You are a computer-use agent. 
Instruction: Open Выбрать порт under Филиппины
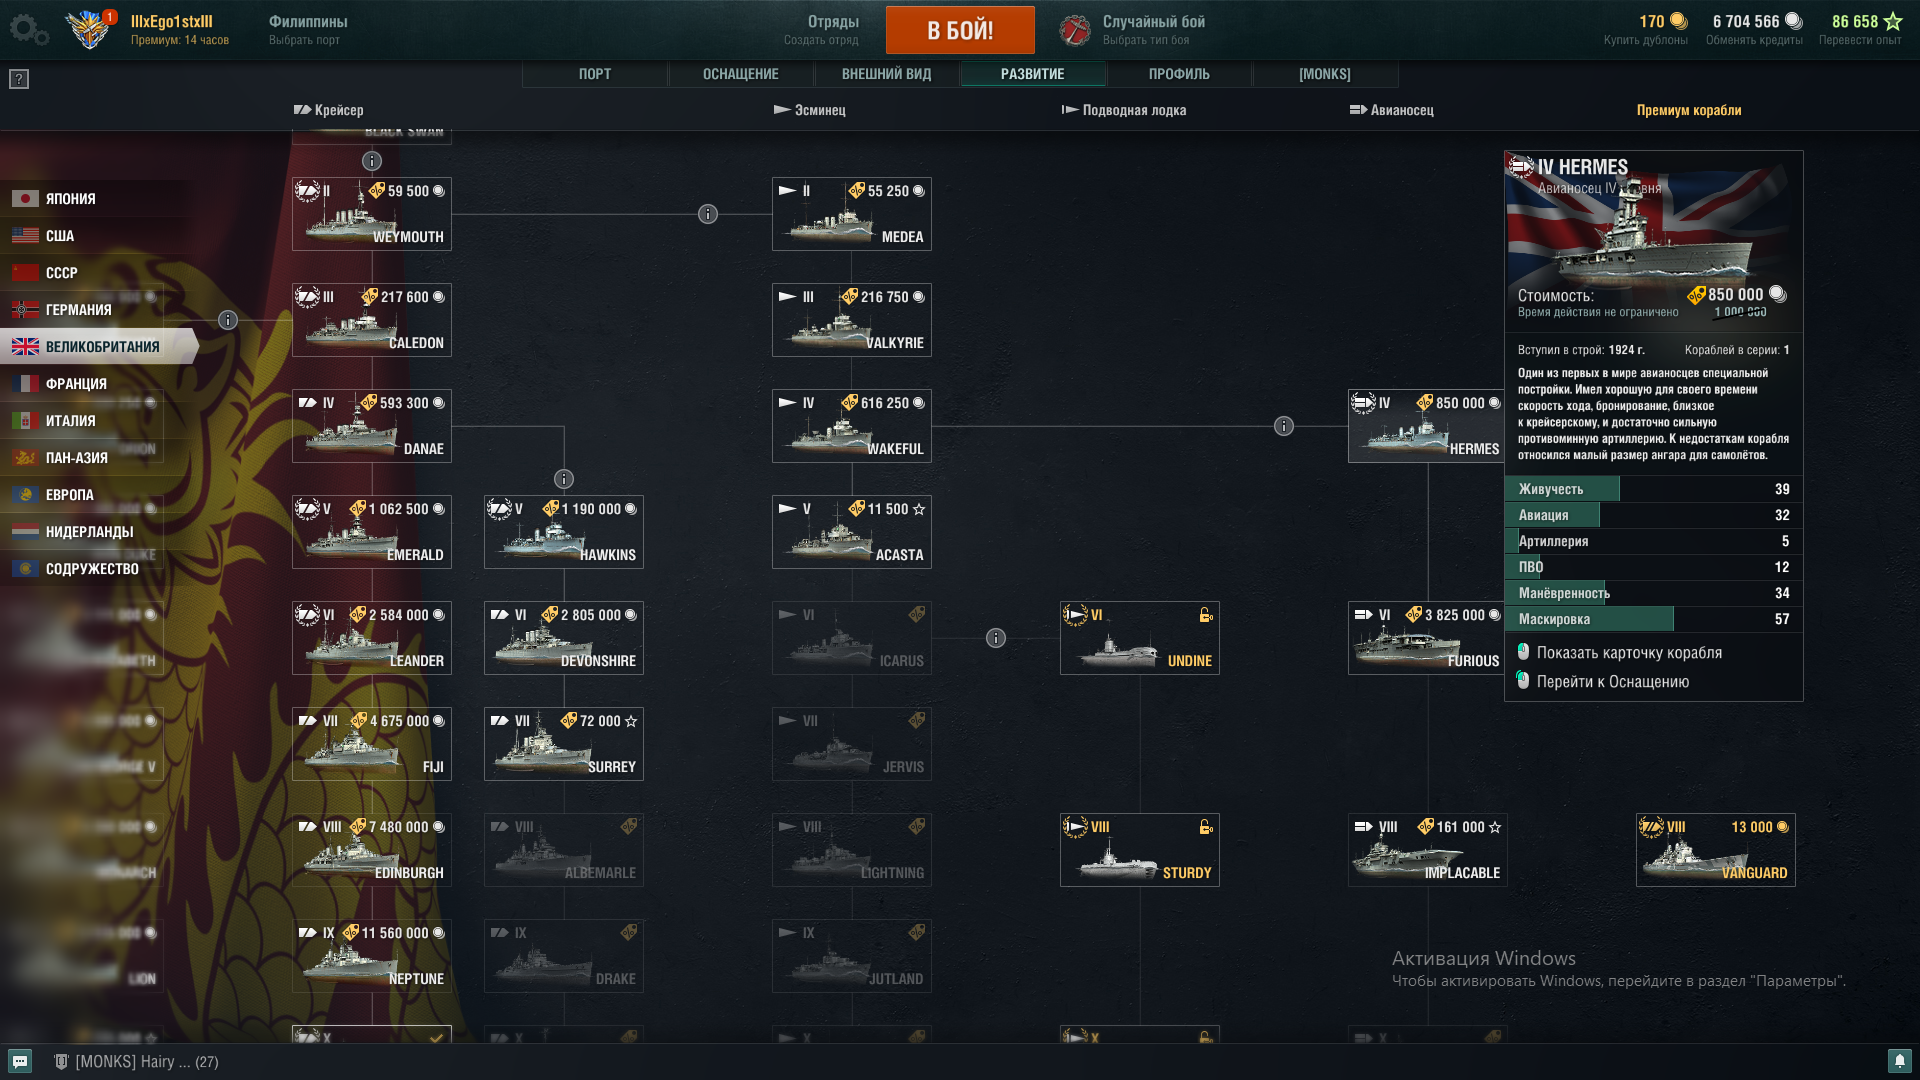[x=304, y=40]
